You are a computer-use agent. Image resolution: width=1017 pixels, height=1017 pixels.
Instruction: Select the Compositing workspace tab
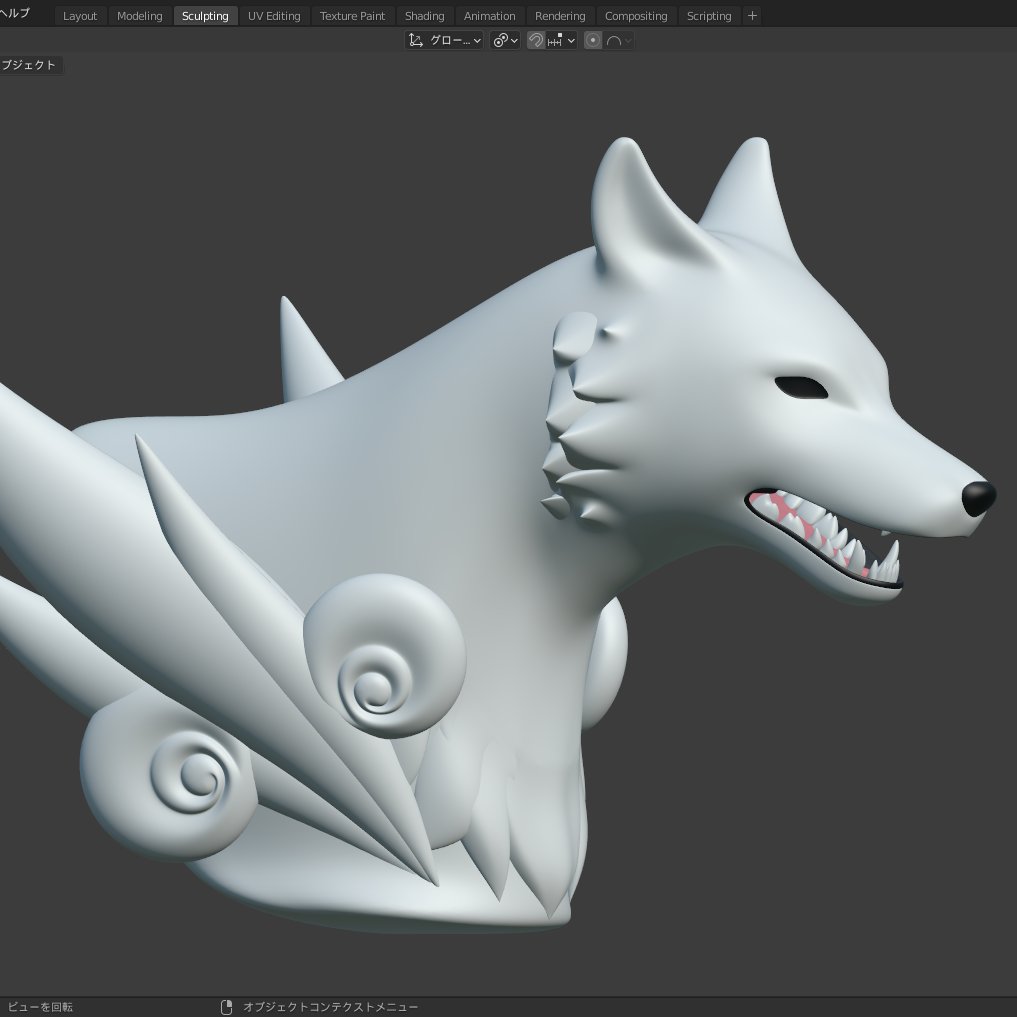click(636, 16)
